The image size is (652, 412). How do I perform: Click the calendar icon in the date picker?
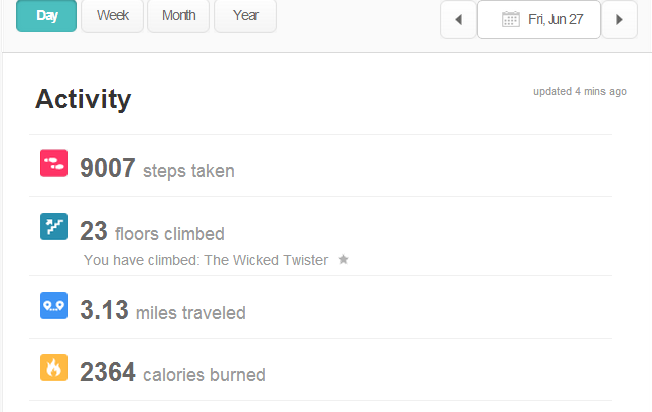click(x=510, y=19)
